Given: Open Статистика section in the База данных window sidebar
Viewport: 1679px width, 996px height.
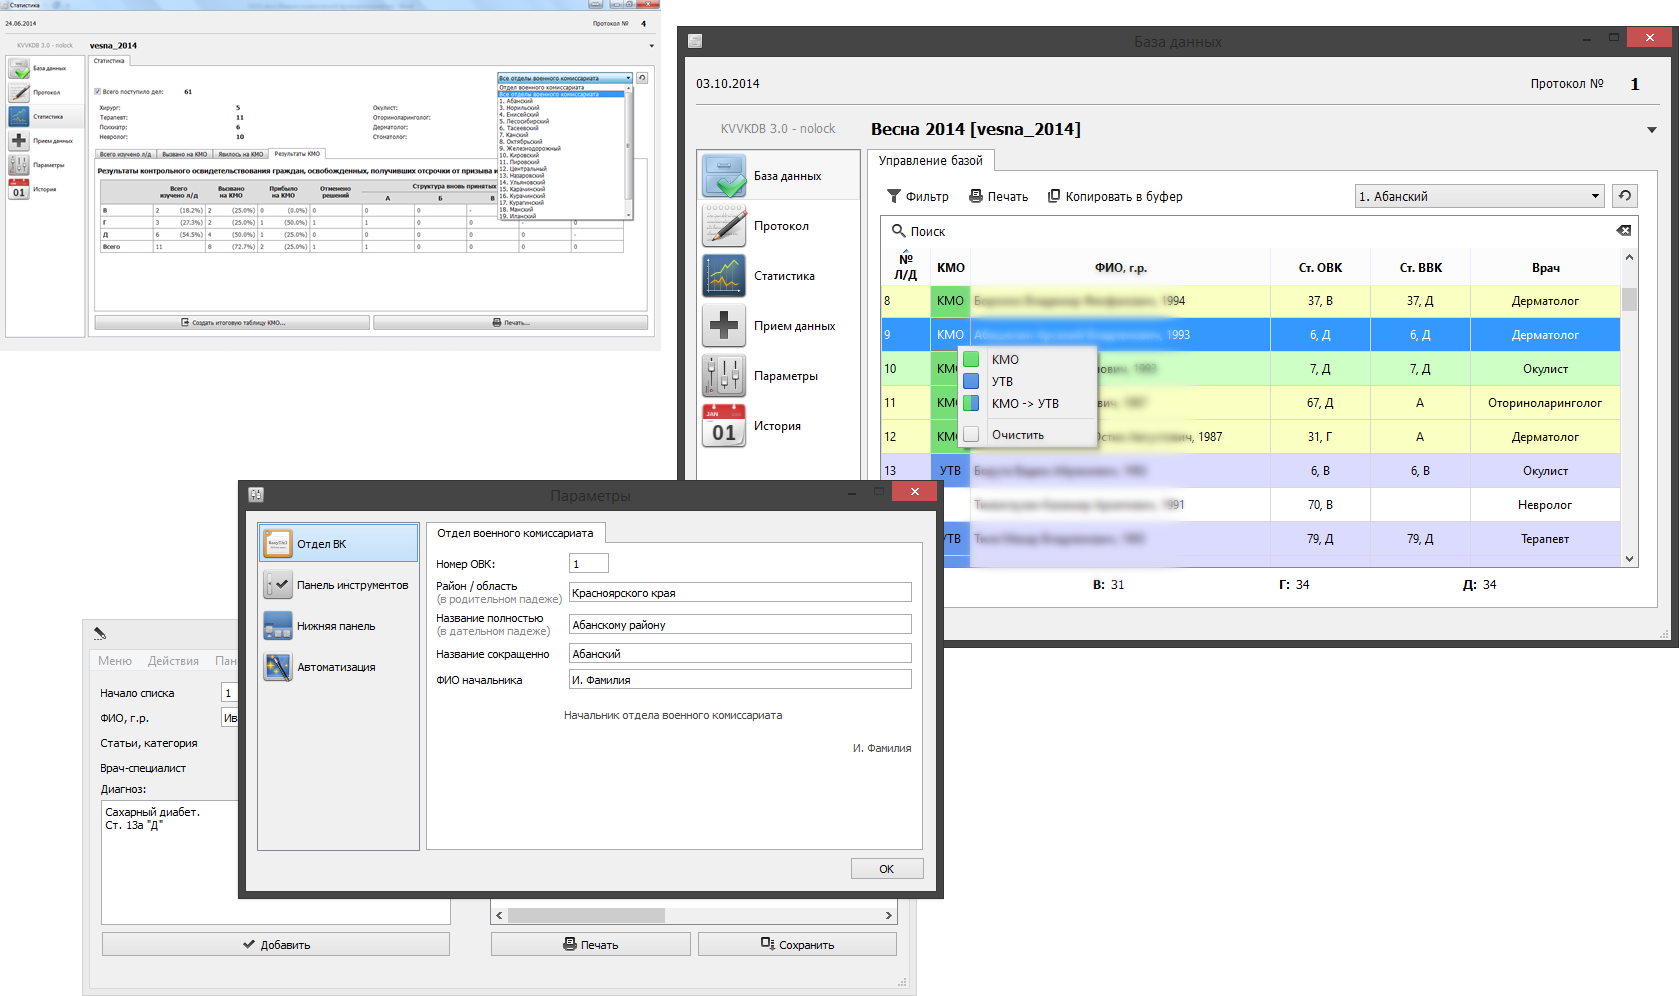Looking at the screenshot, I should [x=779, y=276].
